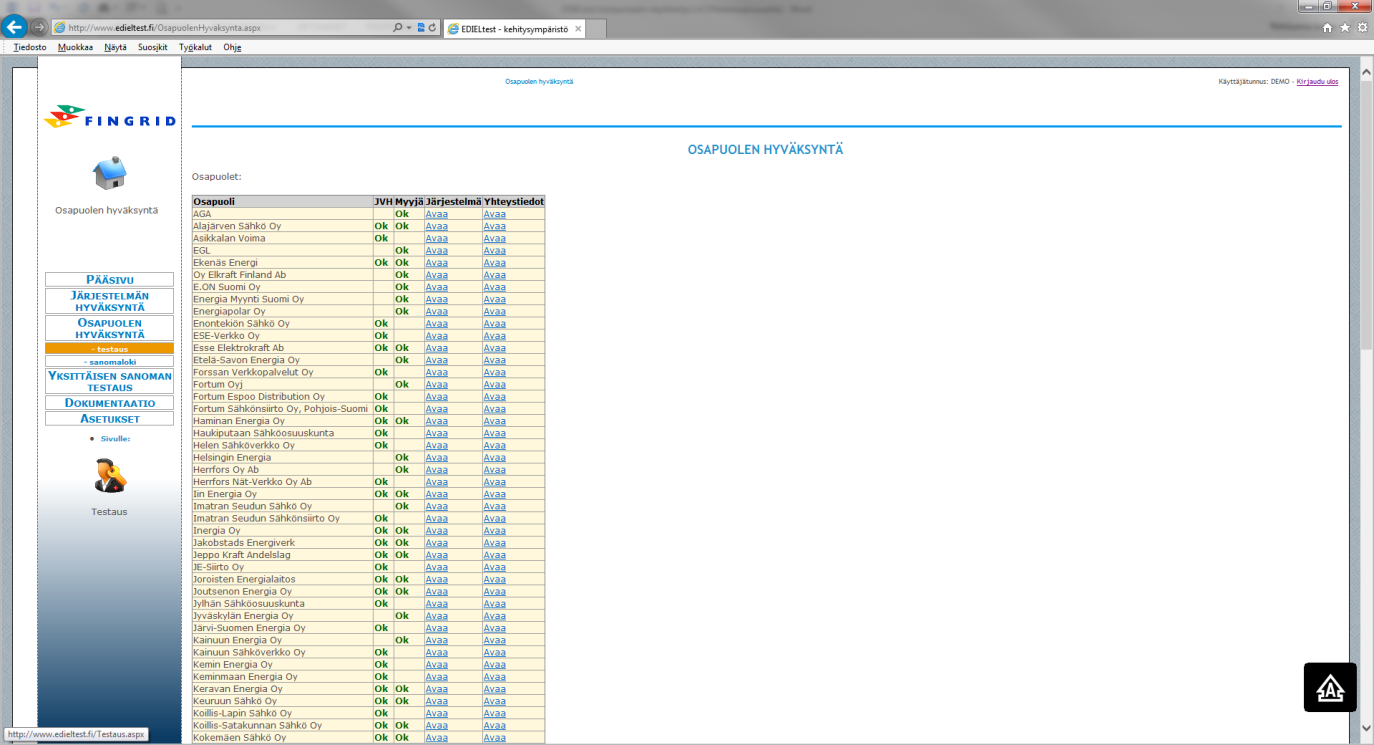The width and height of the screenshot is (1374, 745).
Task: Open Asetukset in sidebar
Action: tap(109, 419)
